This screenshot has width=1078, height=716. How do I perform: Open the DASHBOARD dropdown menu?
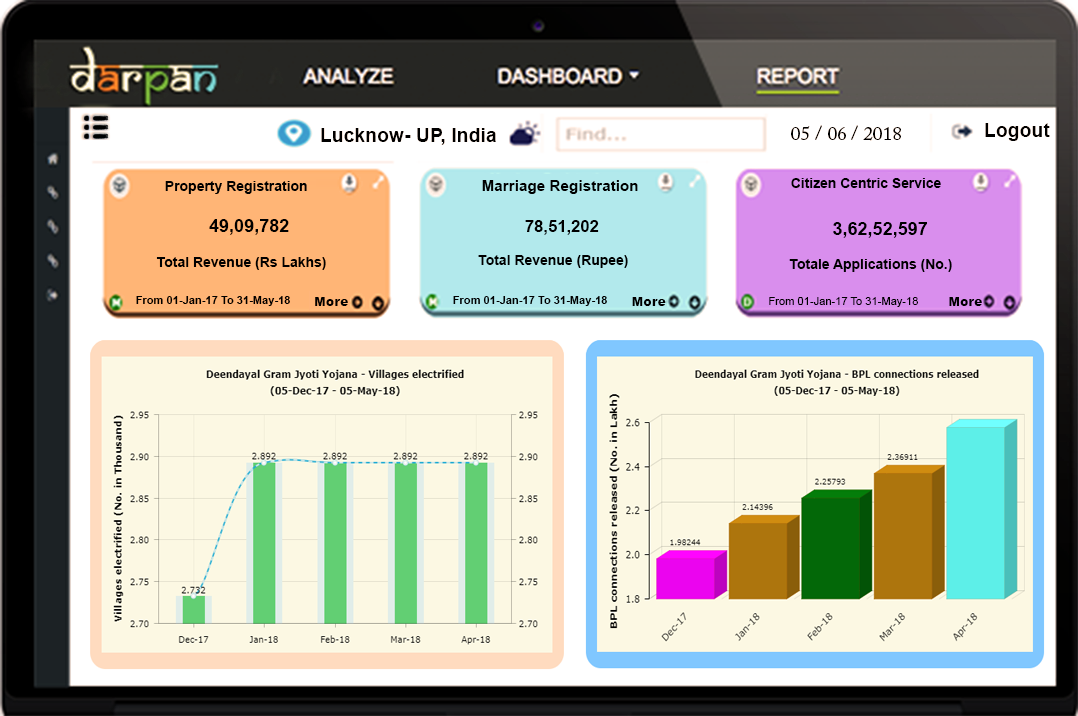(x=567, y=76)
